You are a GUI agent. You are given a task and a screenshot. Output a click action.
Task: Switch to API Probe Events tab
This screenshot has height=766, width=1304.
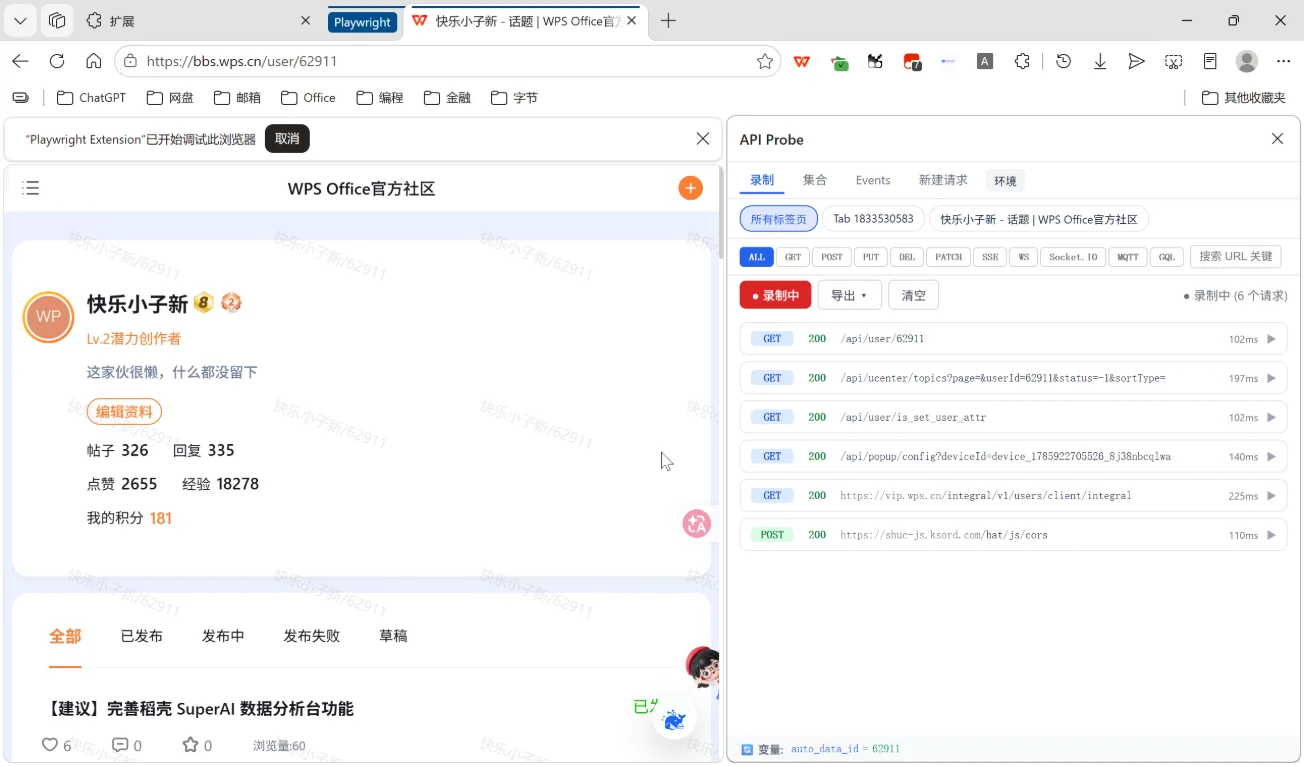pos(873,180)
